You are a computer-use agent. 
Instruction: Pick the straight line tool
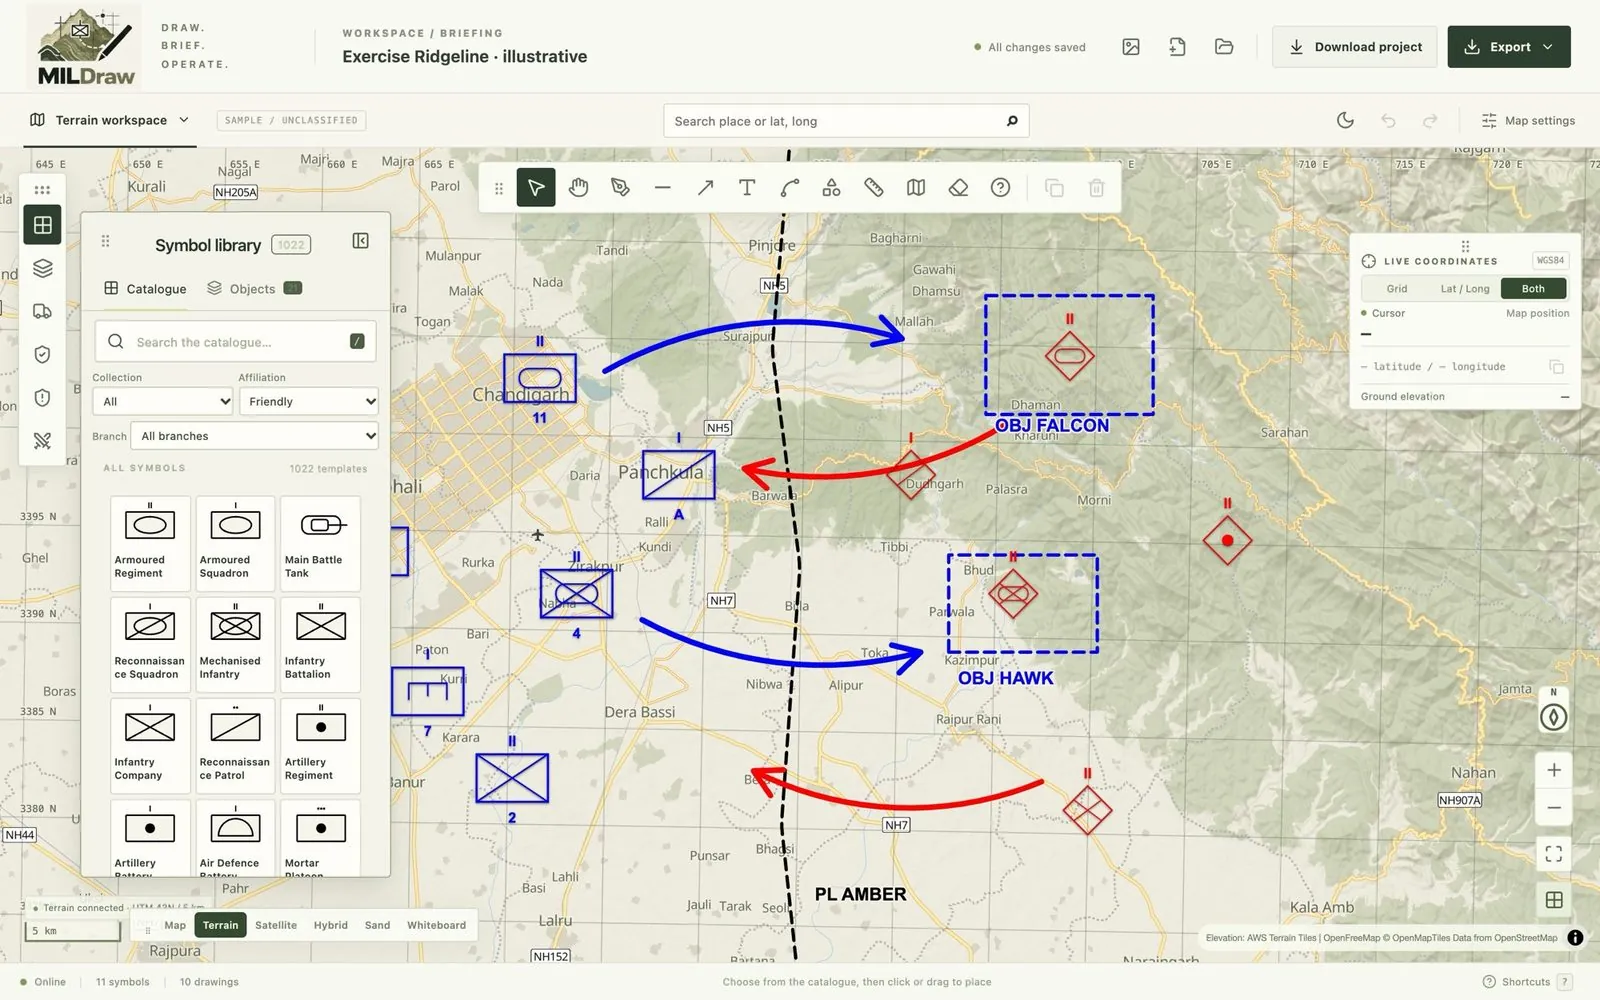pyautogui.click(x=662, y=188)
